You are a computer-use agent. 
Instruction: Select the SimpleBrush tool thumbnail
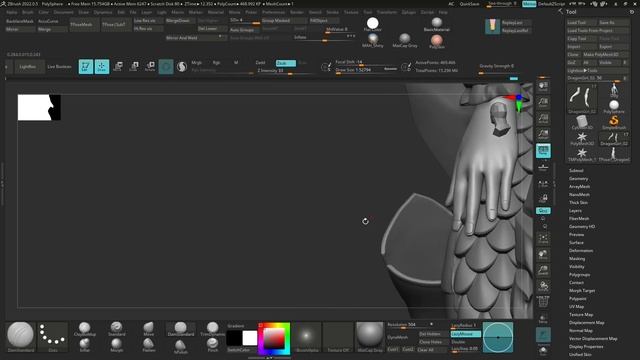614,122
